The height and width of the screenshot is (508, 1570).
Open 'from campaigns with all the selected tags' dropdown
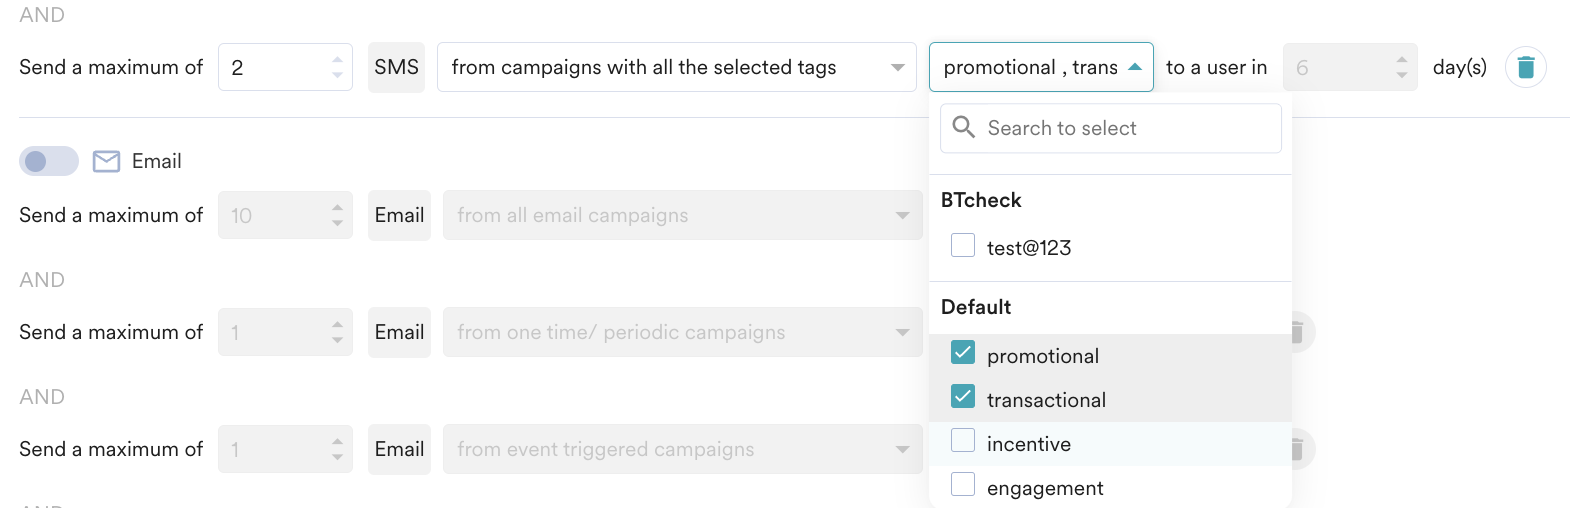point(676,67)
